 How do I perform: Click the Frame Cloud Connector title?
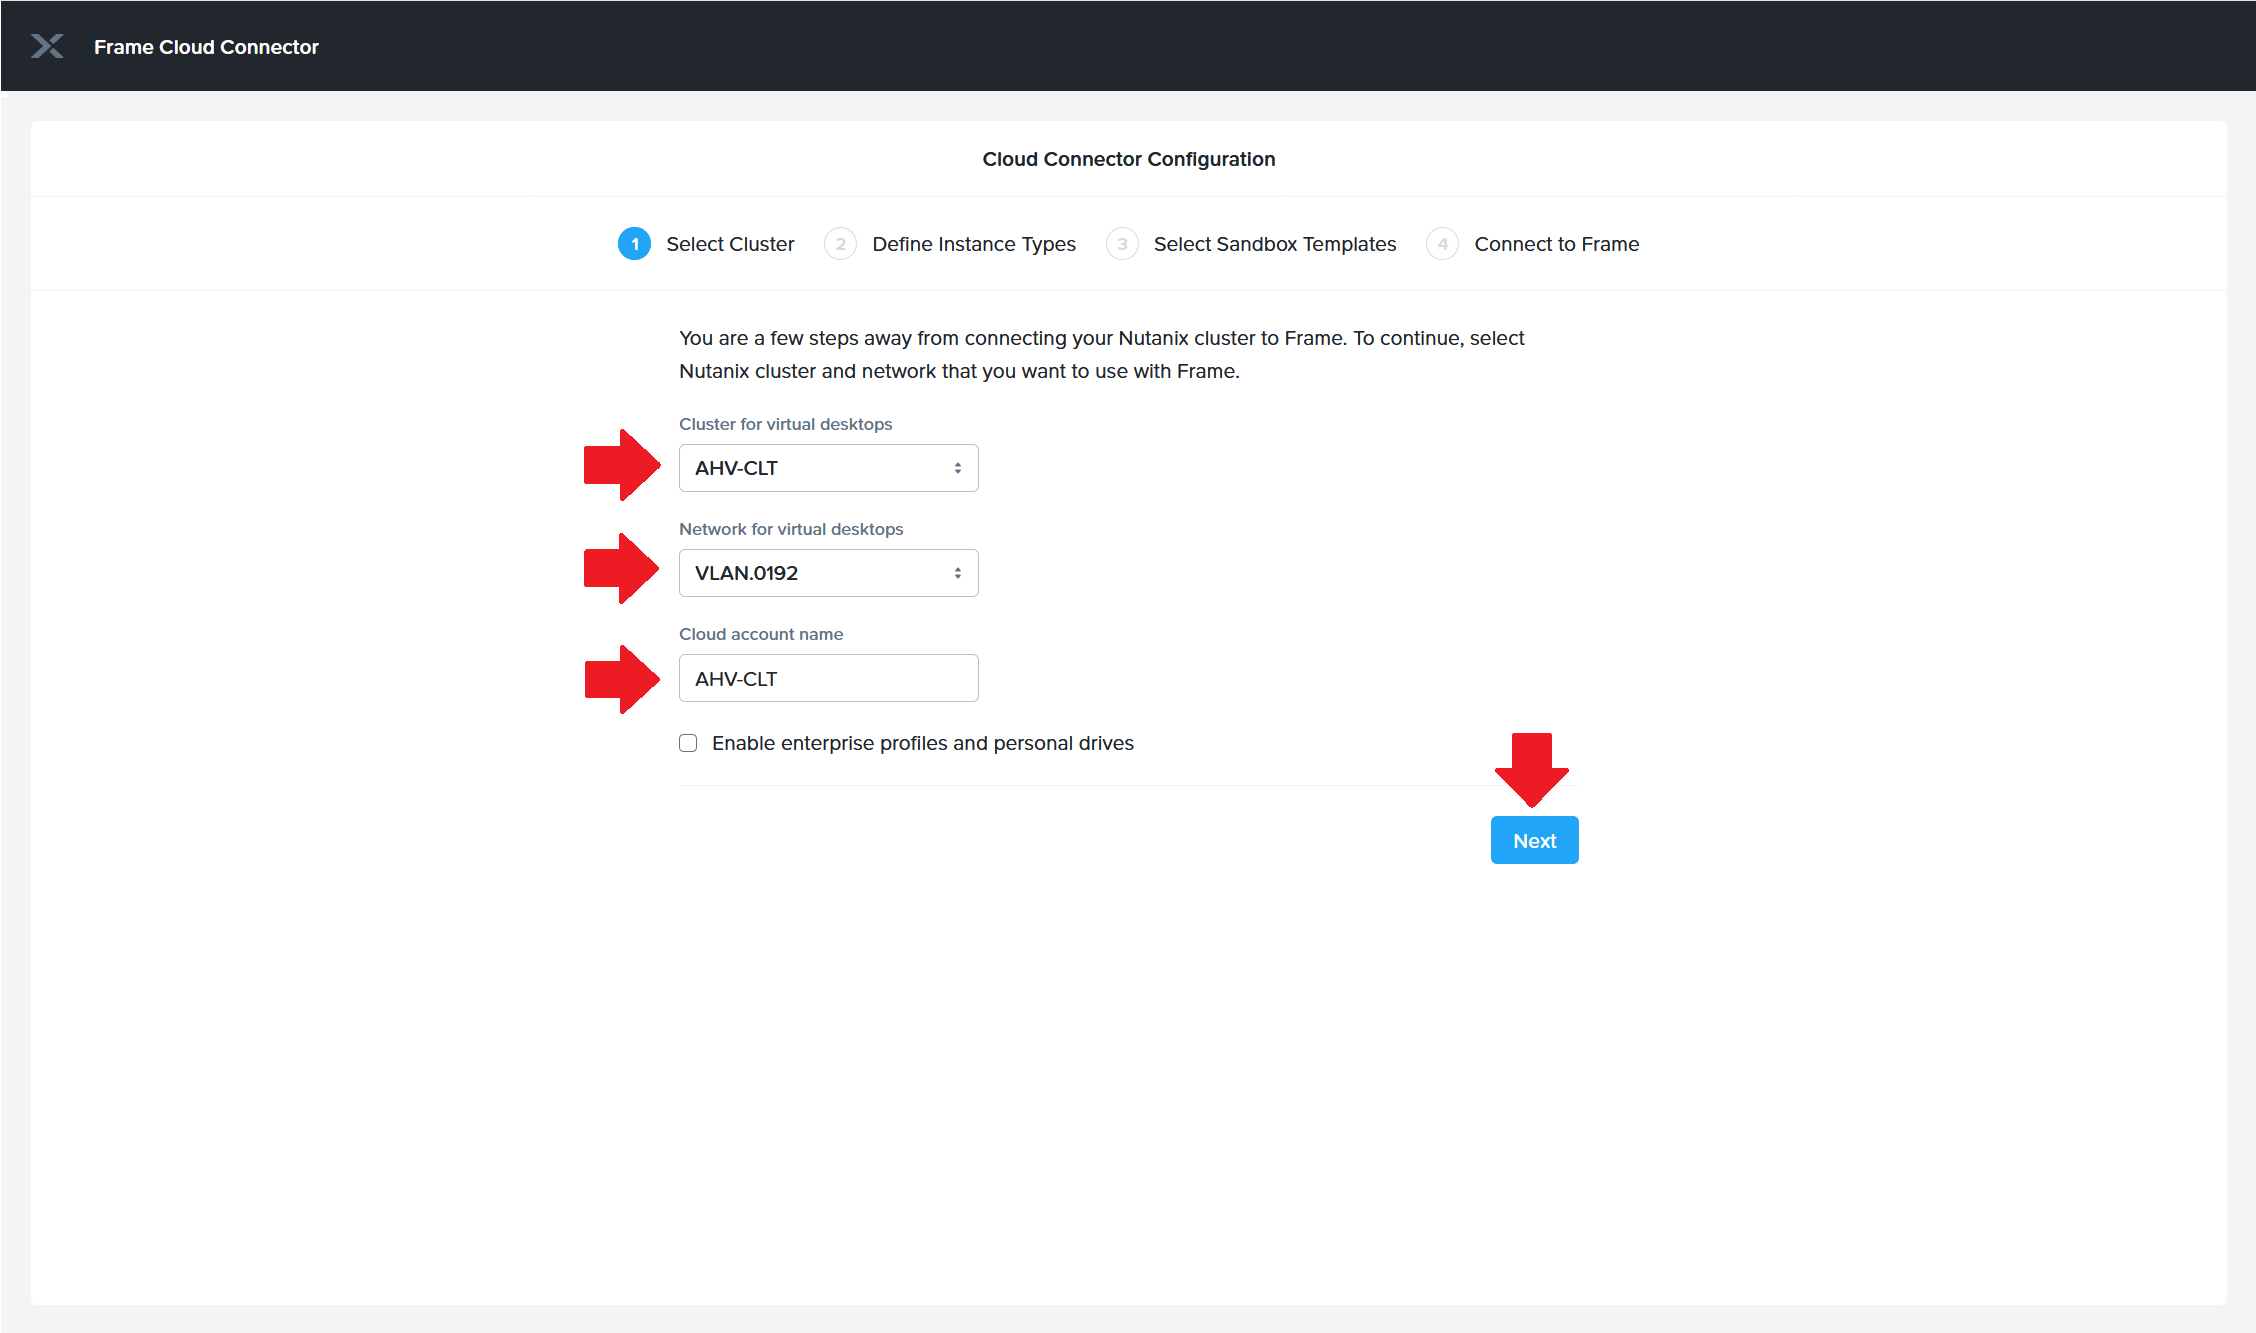(206, 47)
